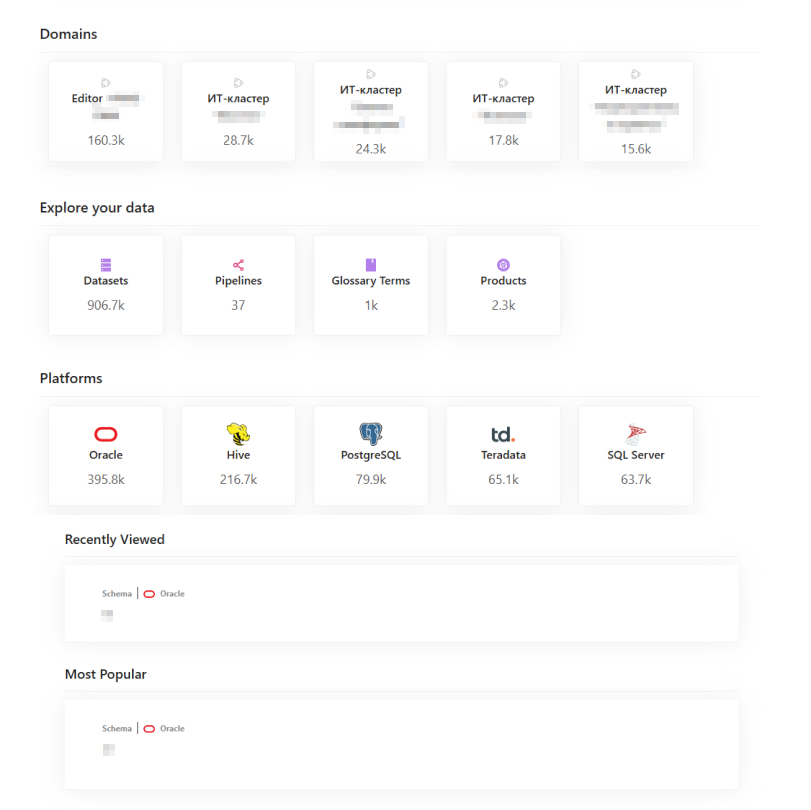Image resolution: width=811 pixels, height=810 pixels.
Task: Open the Most Popular Oracle schema entry
Action: [x=400, y=738]
